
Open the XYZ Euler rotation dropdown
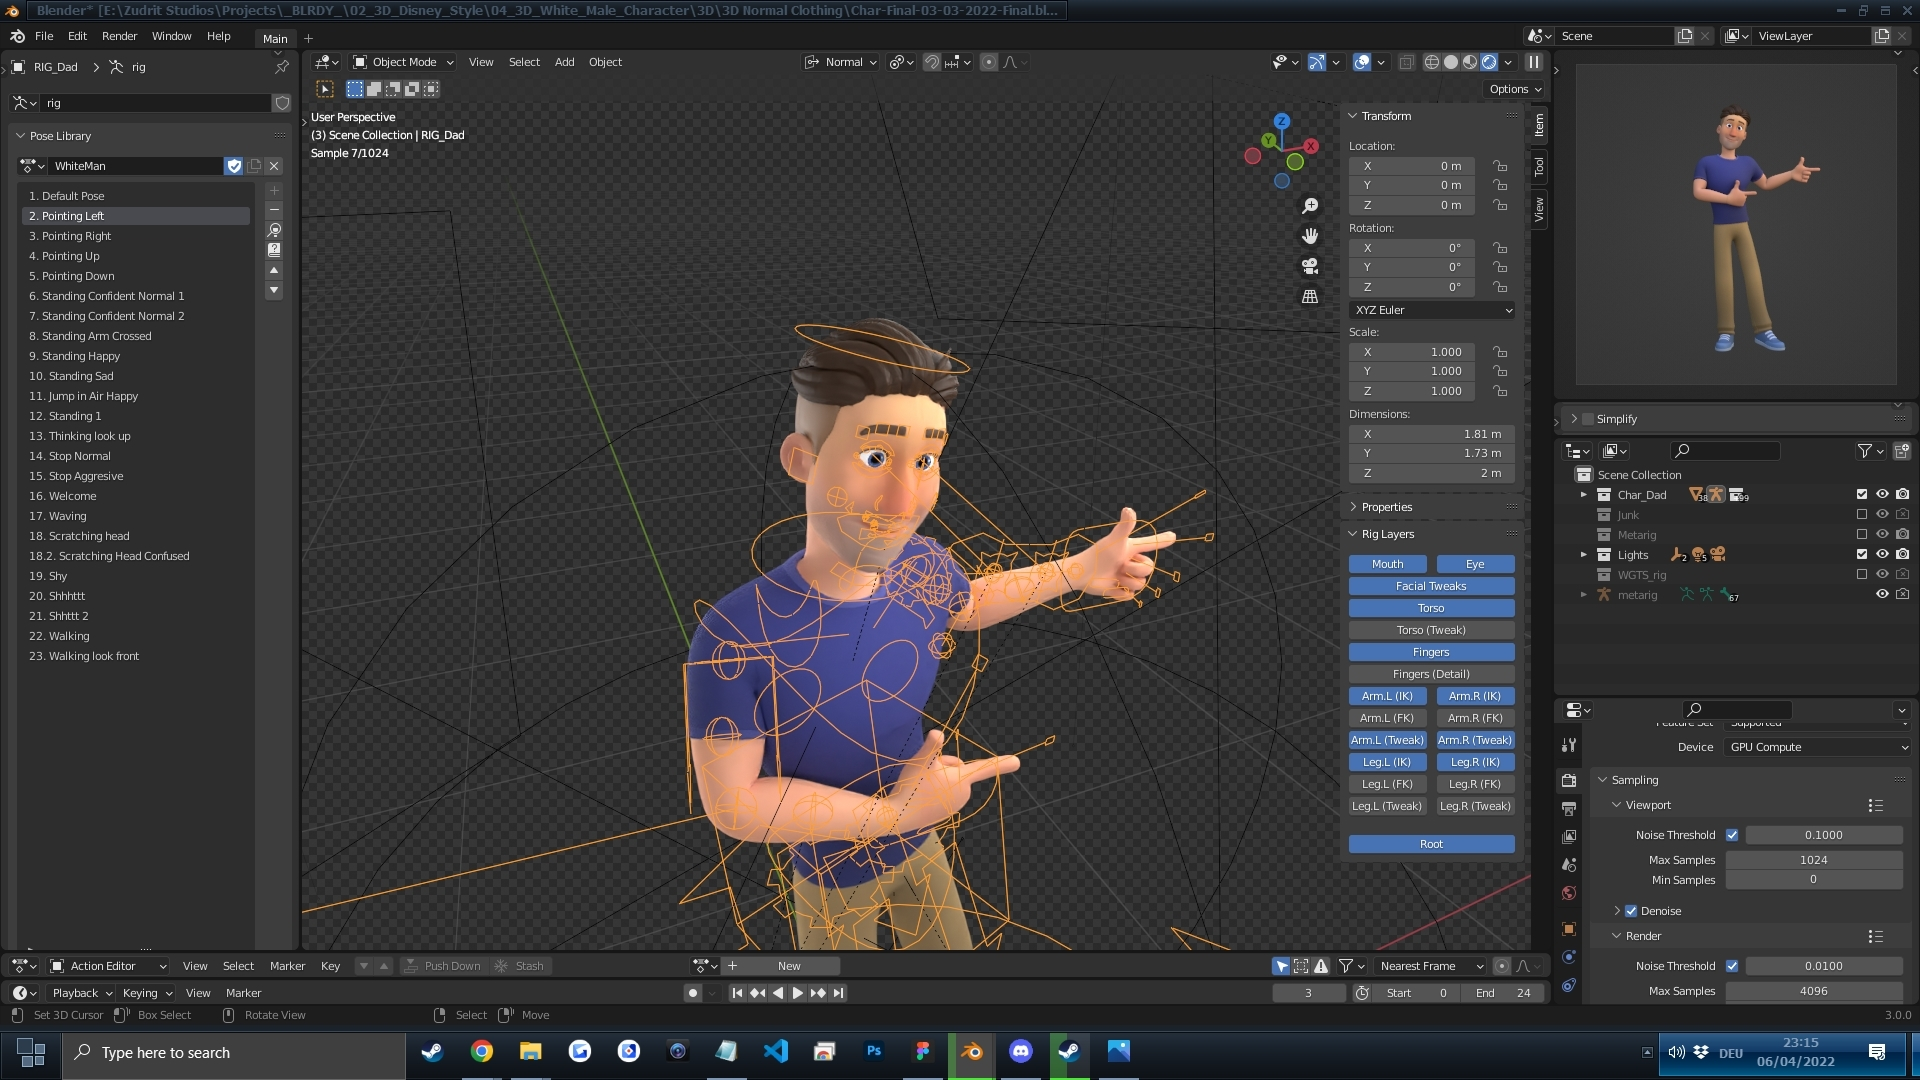(1432, 310)
